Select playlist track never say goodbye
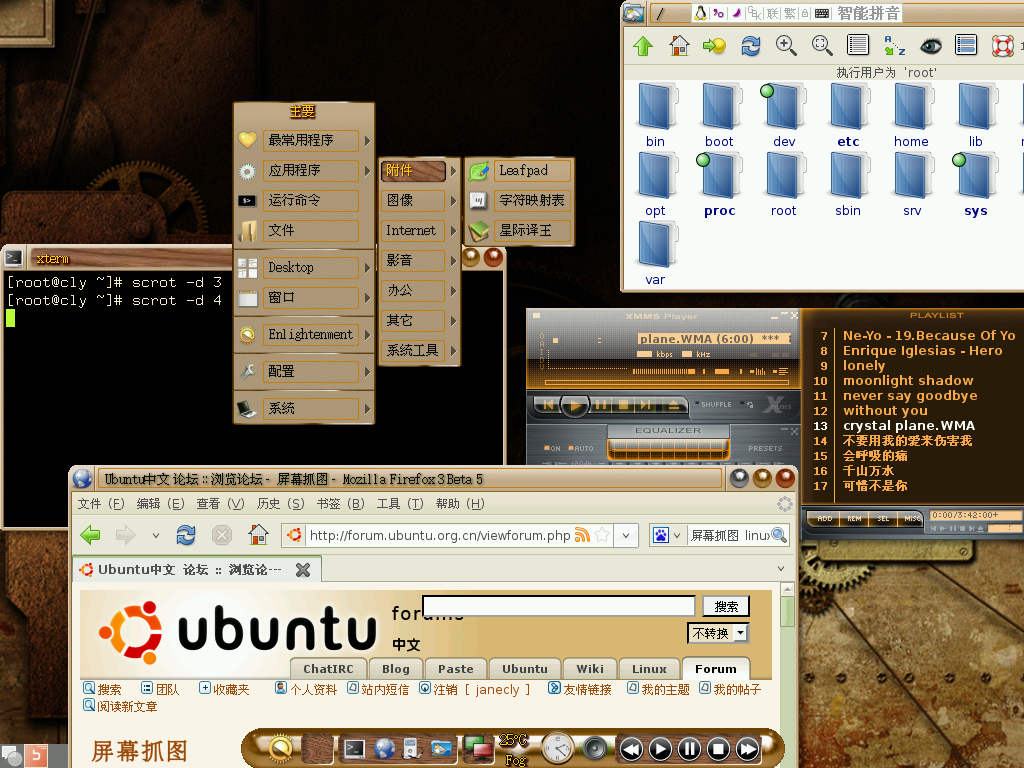The width and height of the screenshot is (1024, 768). pos(909,396)
